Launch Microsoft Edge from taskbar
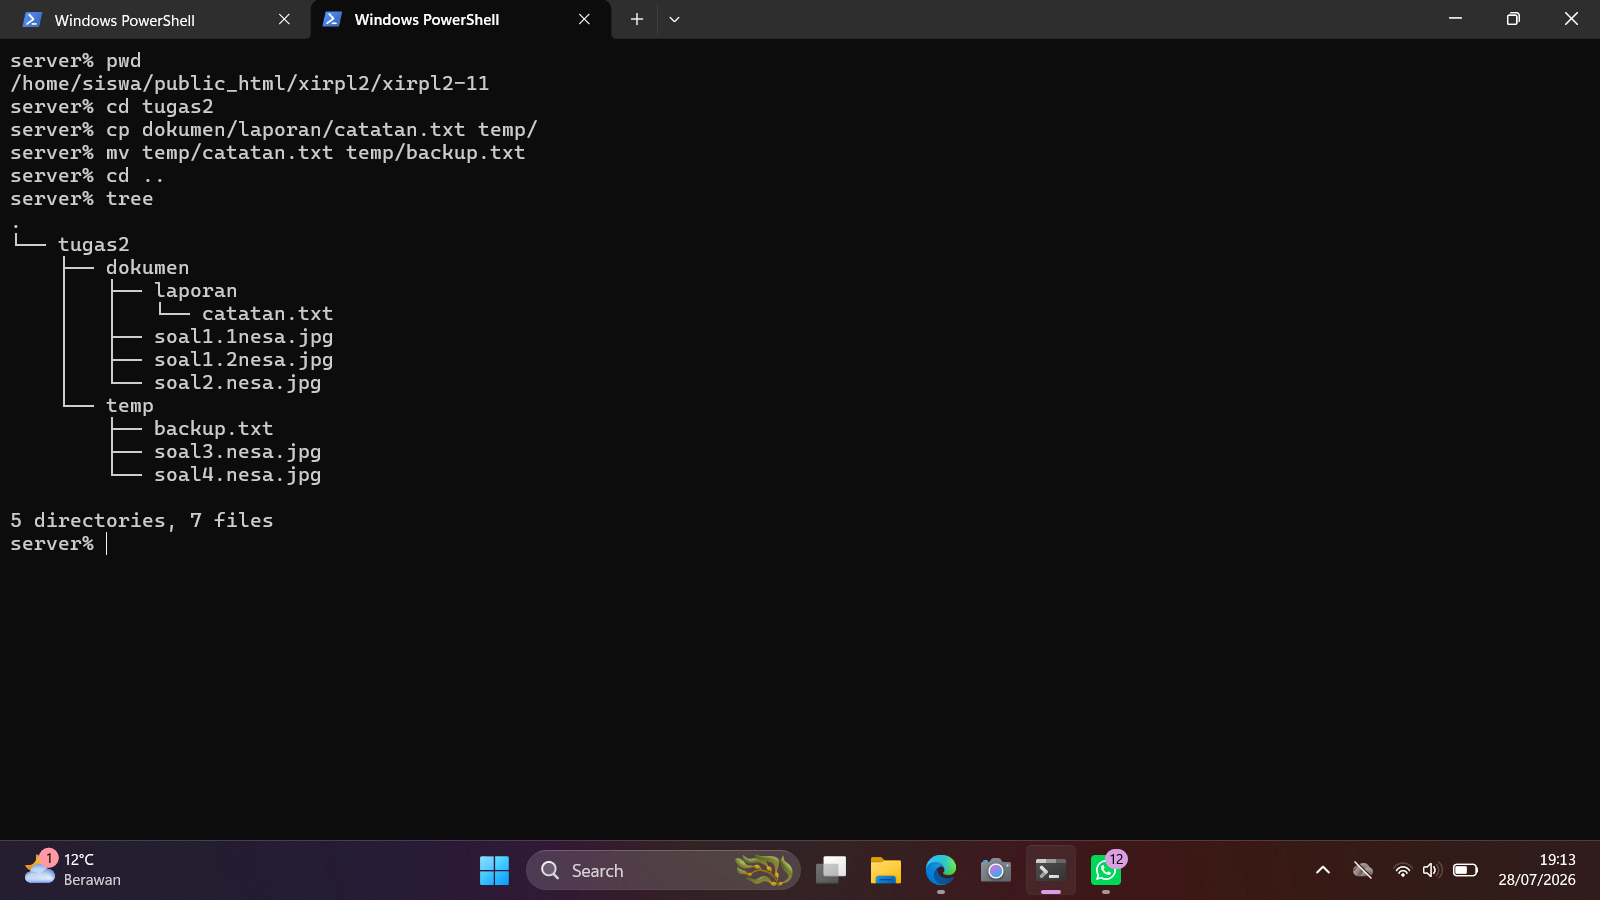The image size is (1600, 900). pyautogui.click(x=941, y=871)
